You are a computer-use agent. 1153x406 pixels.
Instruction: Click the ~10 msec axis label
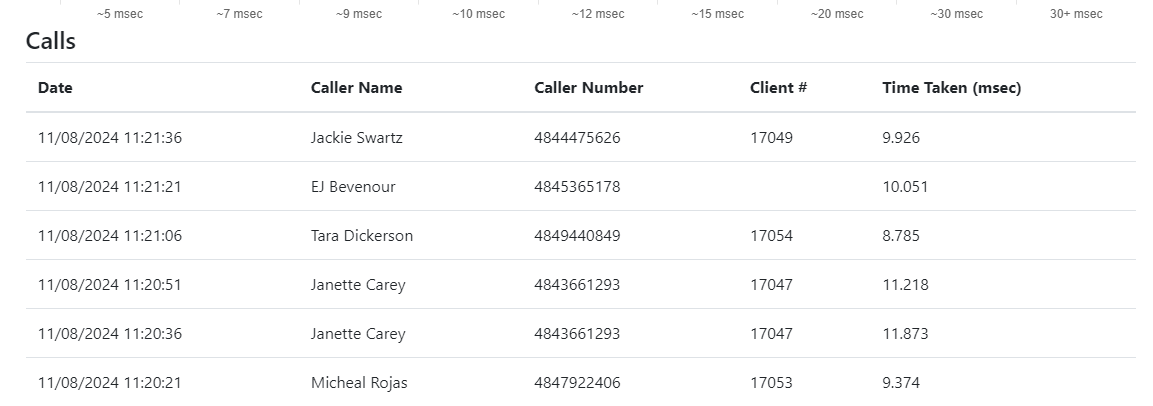(478, 14)
